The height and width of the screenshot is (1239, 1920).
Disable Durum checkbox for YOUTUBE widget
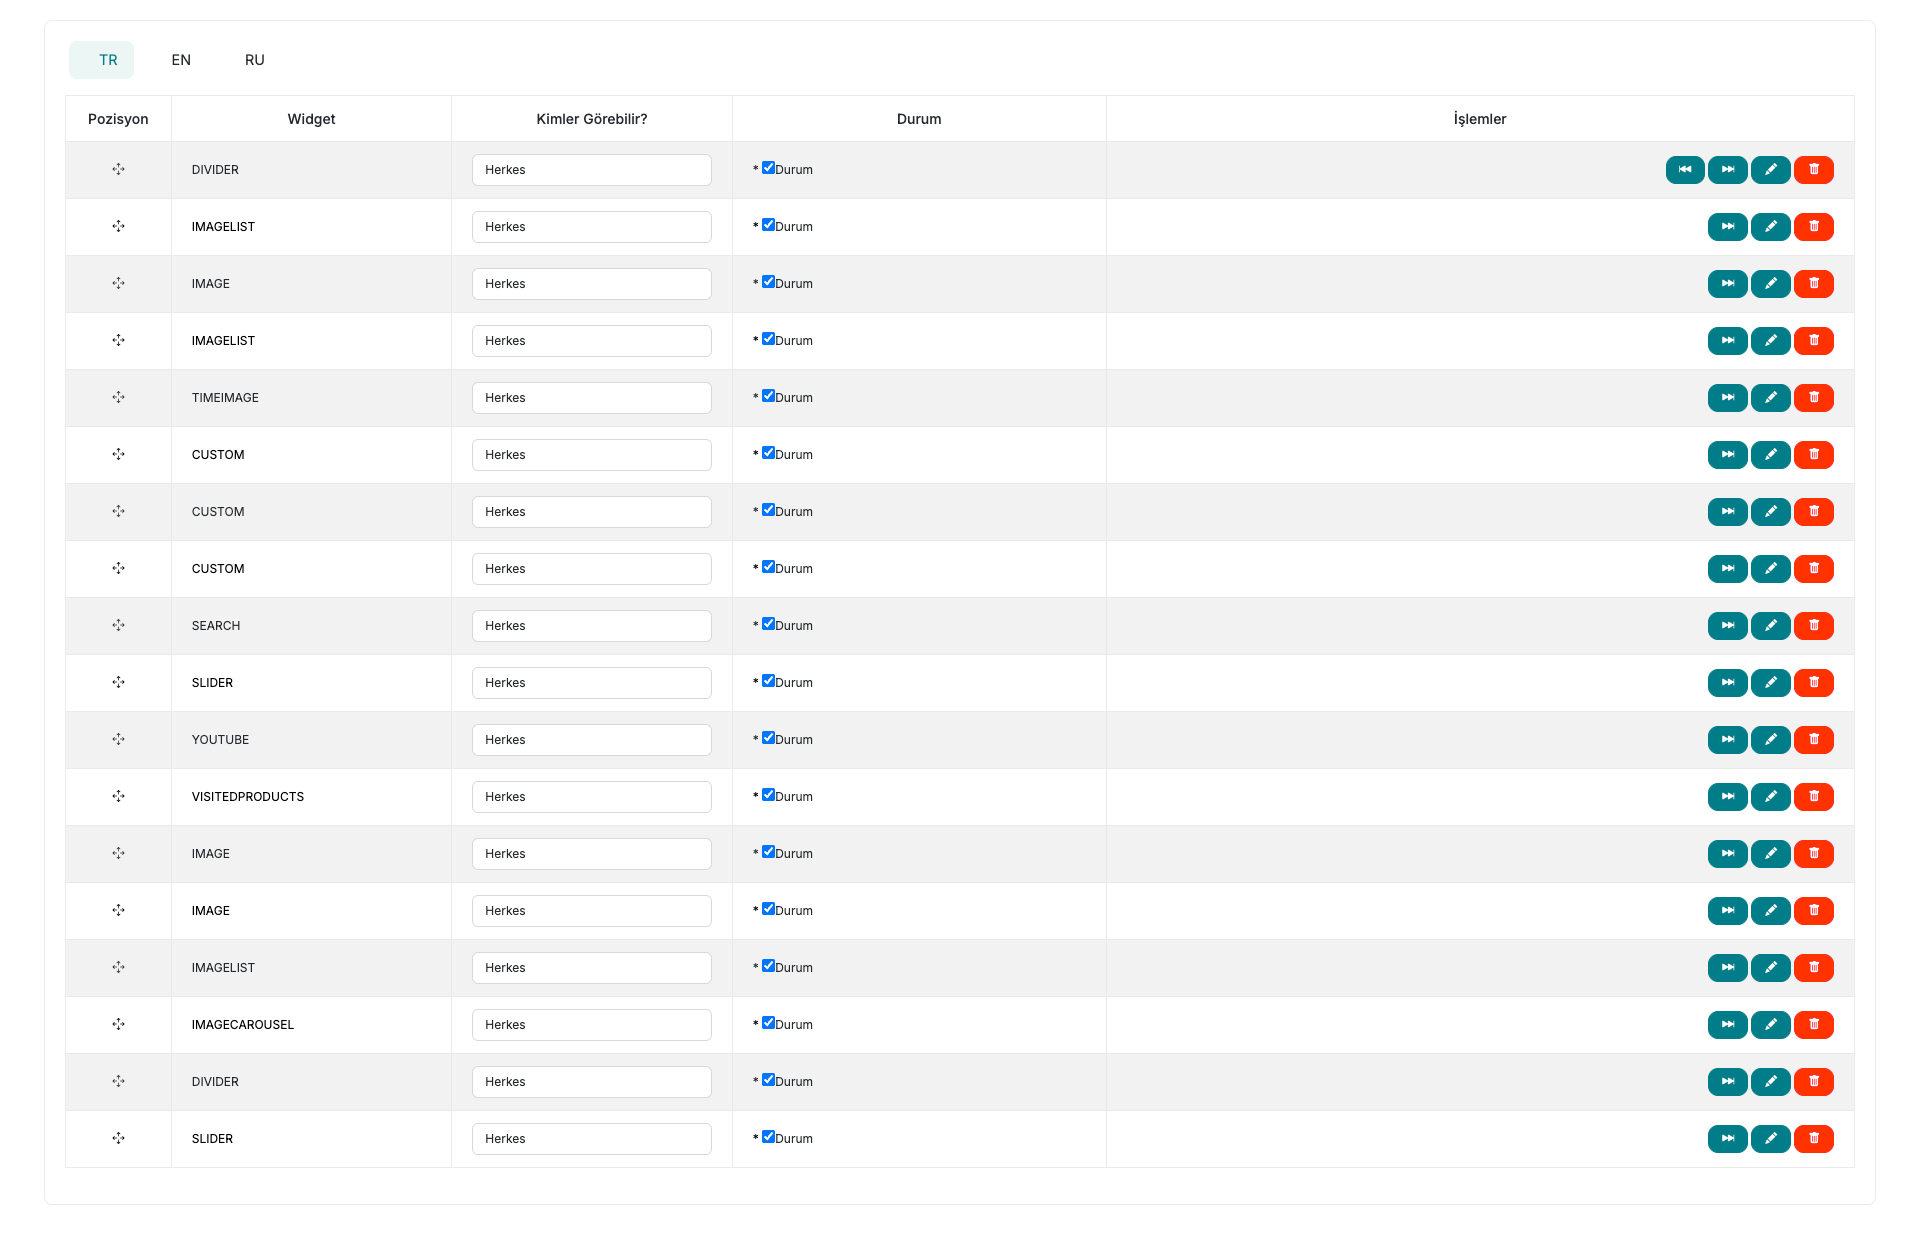pos(768,738)
